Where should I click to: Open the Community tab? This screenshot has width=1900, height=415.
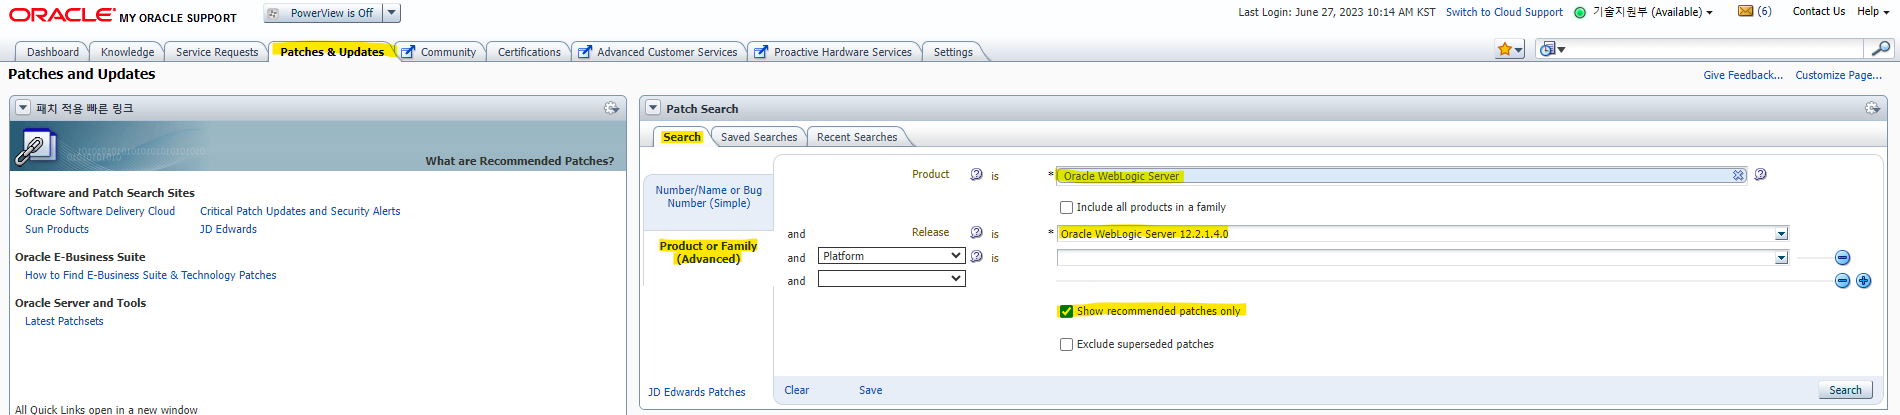440,52
